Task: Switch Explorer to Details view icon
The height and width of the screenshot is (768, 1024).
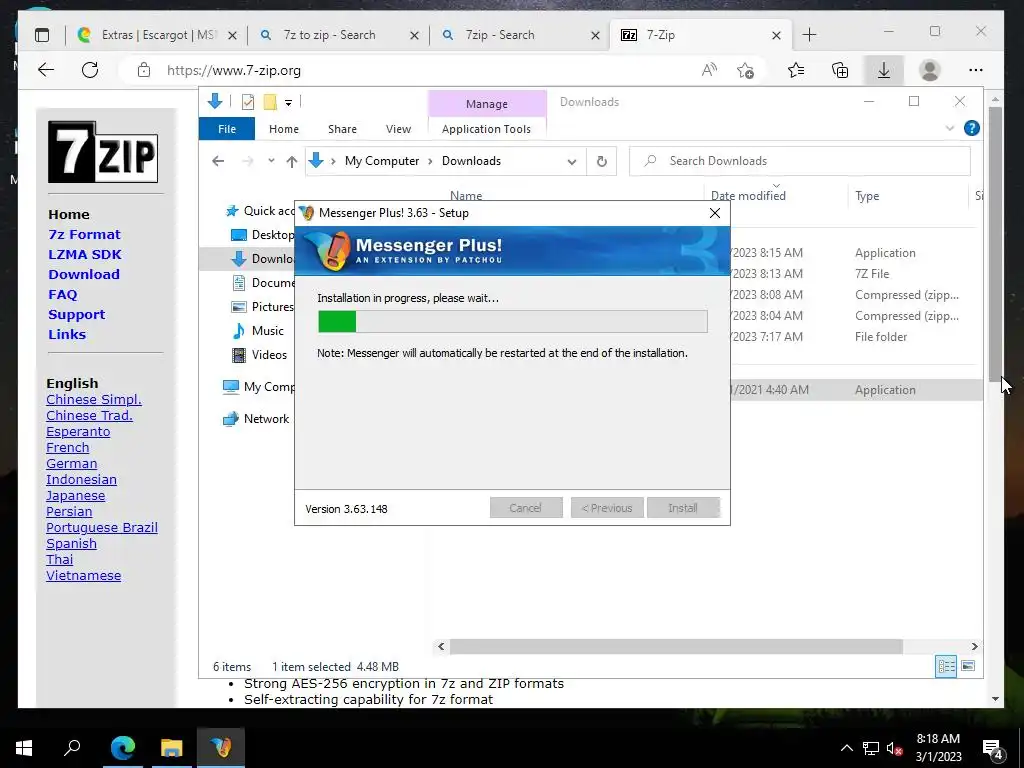Action: (946, 666)
